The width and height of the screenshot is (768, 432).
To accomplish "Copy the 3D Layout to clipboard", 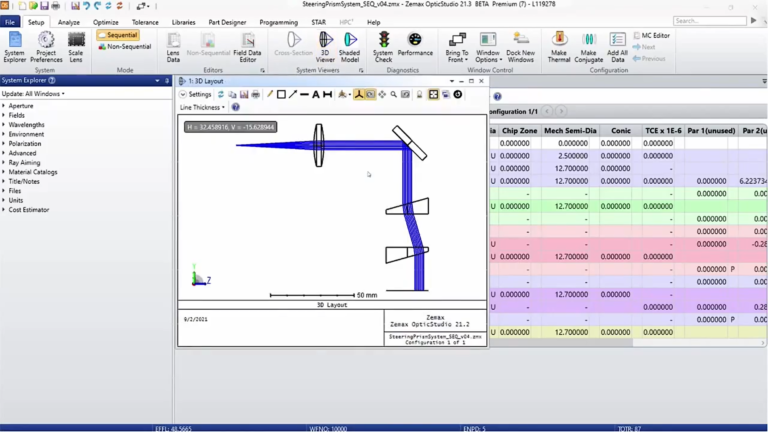I will tap(232, 95).
